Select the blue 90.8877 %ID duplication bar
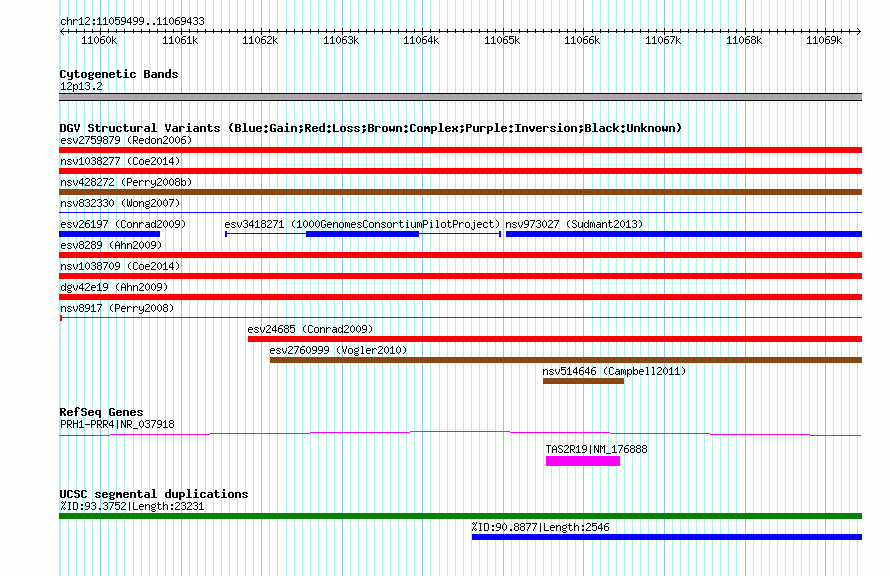 (667, 537)
